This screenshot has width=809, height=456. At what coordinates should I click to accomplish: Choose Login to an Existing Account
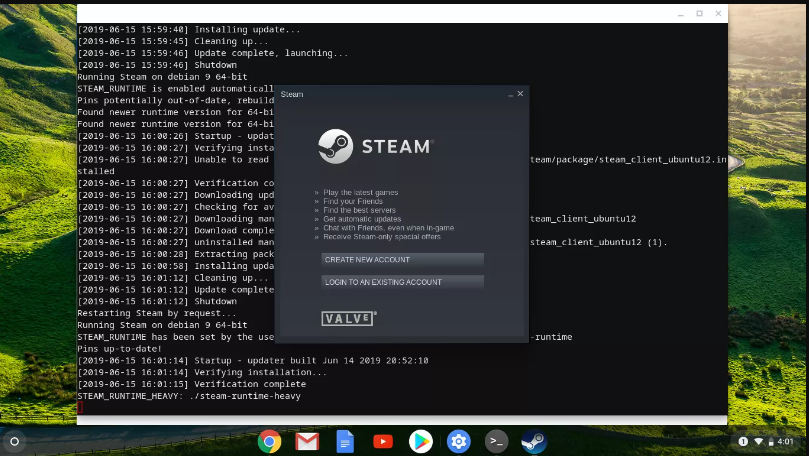pos(402,282)
